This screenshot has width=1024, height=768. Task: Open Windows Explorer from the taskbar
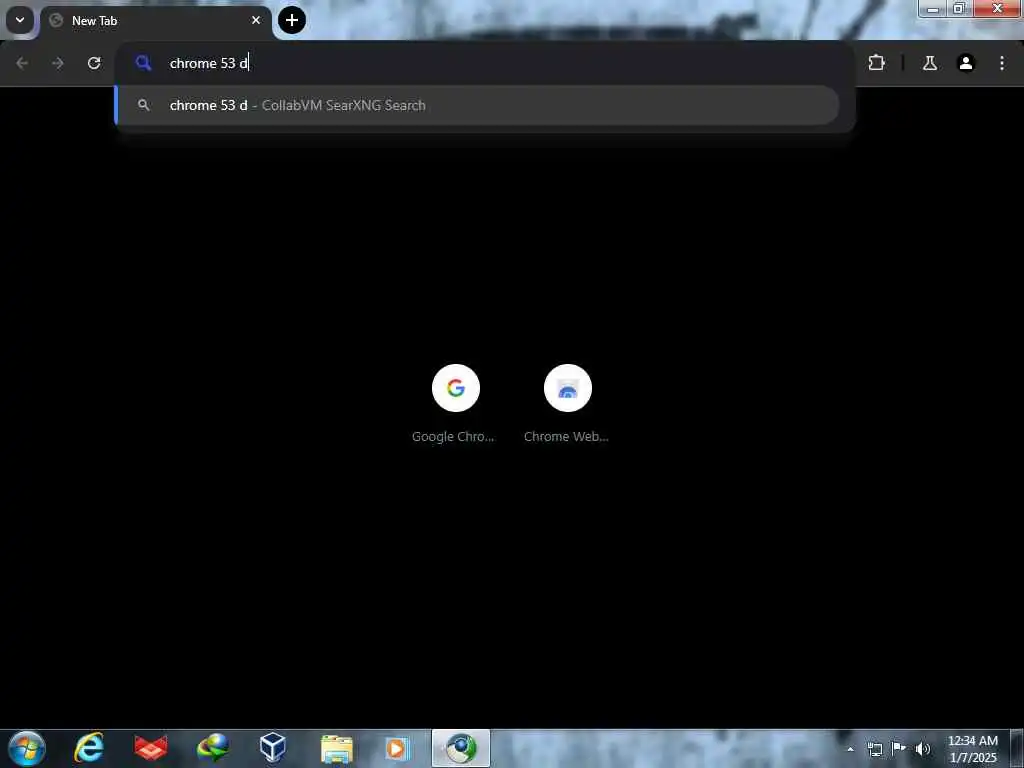[x=336, y=748]
